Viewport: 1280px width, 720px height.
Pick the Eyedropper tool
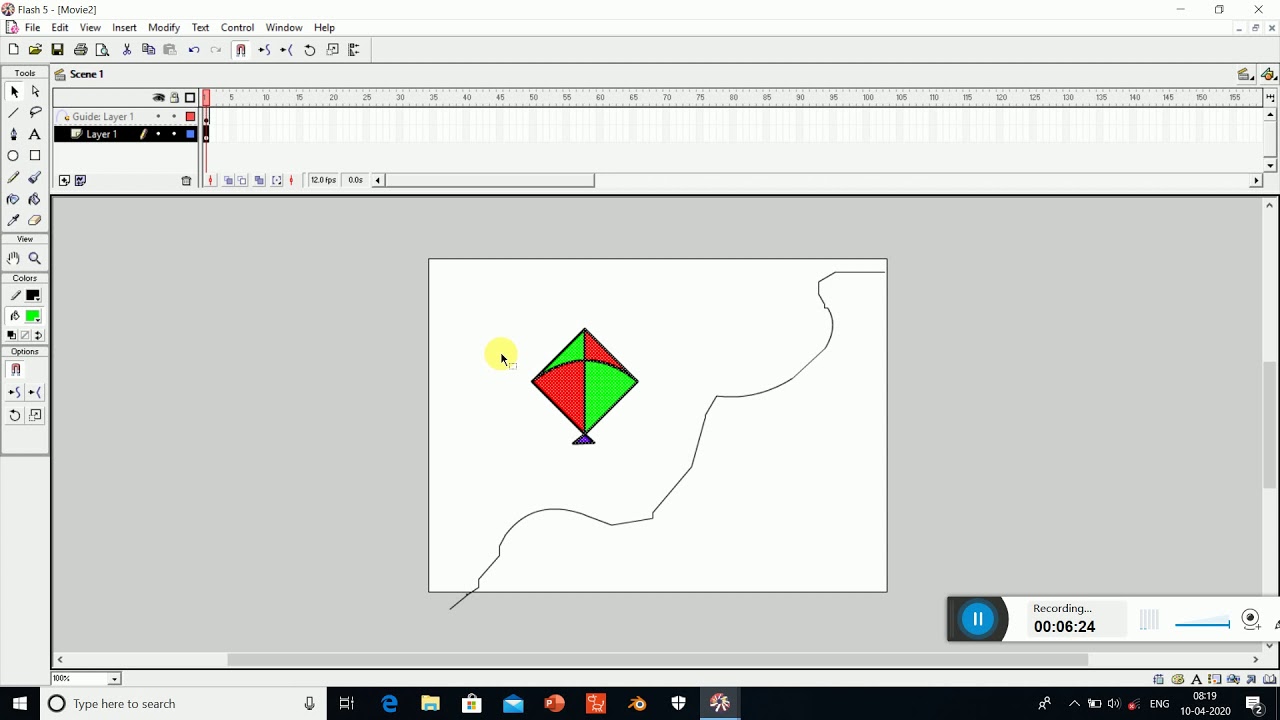[14, 220]
